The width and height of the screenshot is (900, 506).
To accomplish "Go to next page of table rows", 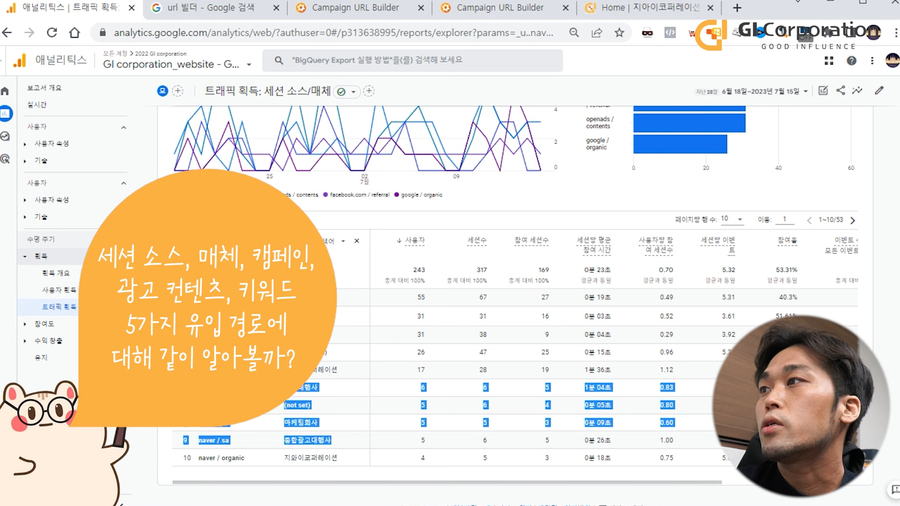I will click(x=853, y=220).
